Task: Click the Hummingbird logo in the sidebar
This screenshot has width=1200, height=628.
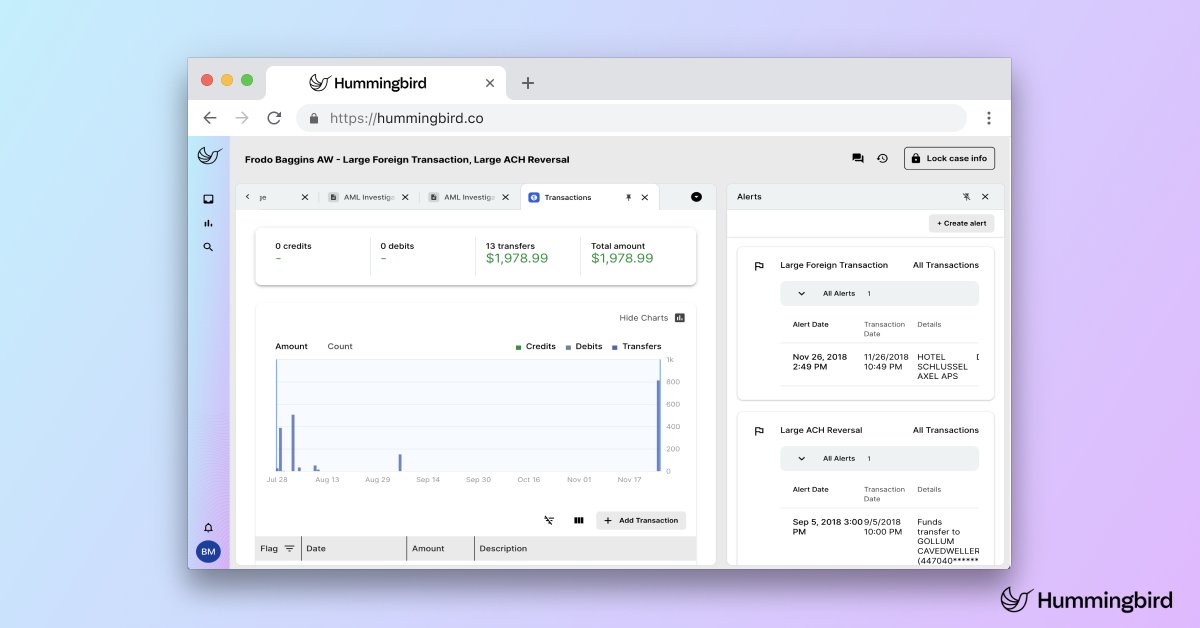Action: tap(208, 155)
